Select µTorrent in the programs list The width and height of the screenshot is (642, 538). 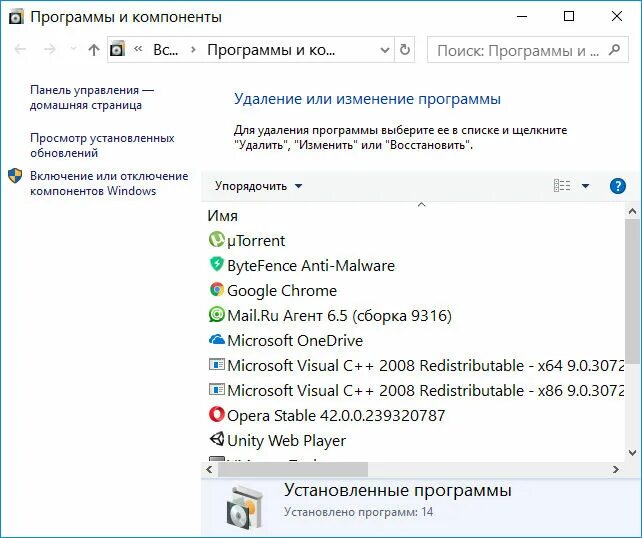click(256, 241)
